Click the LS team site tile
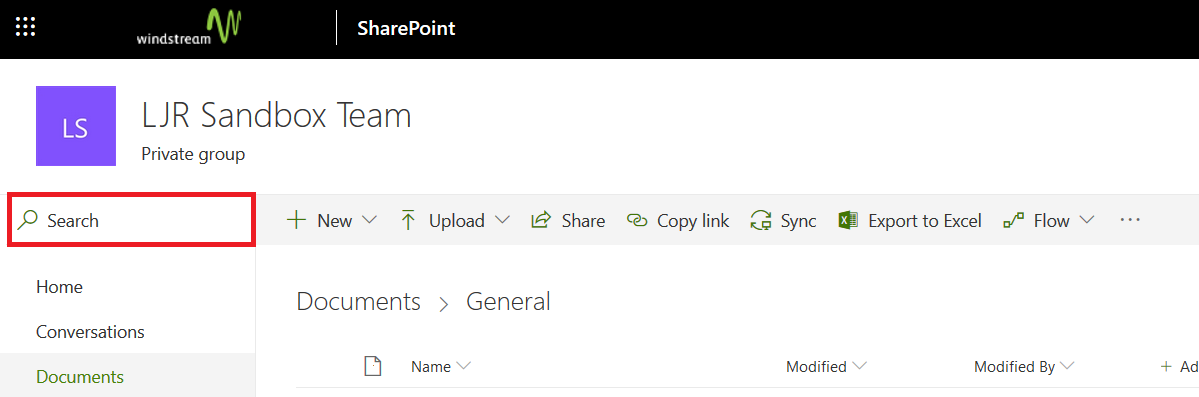 click(x=76, y=126)
